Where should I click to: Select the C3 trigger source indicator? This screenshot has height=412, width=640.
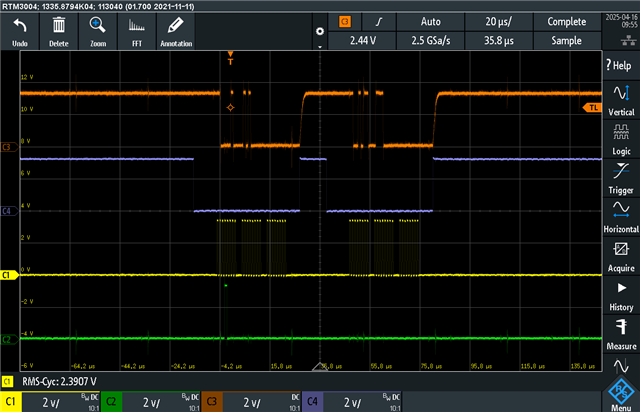click(345, 22)
